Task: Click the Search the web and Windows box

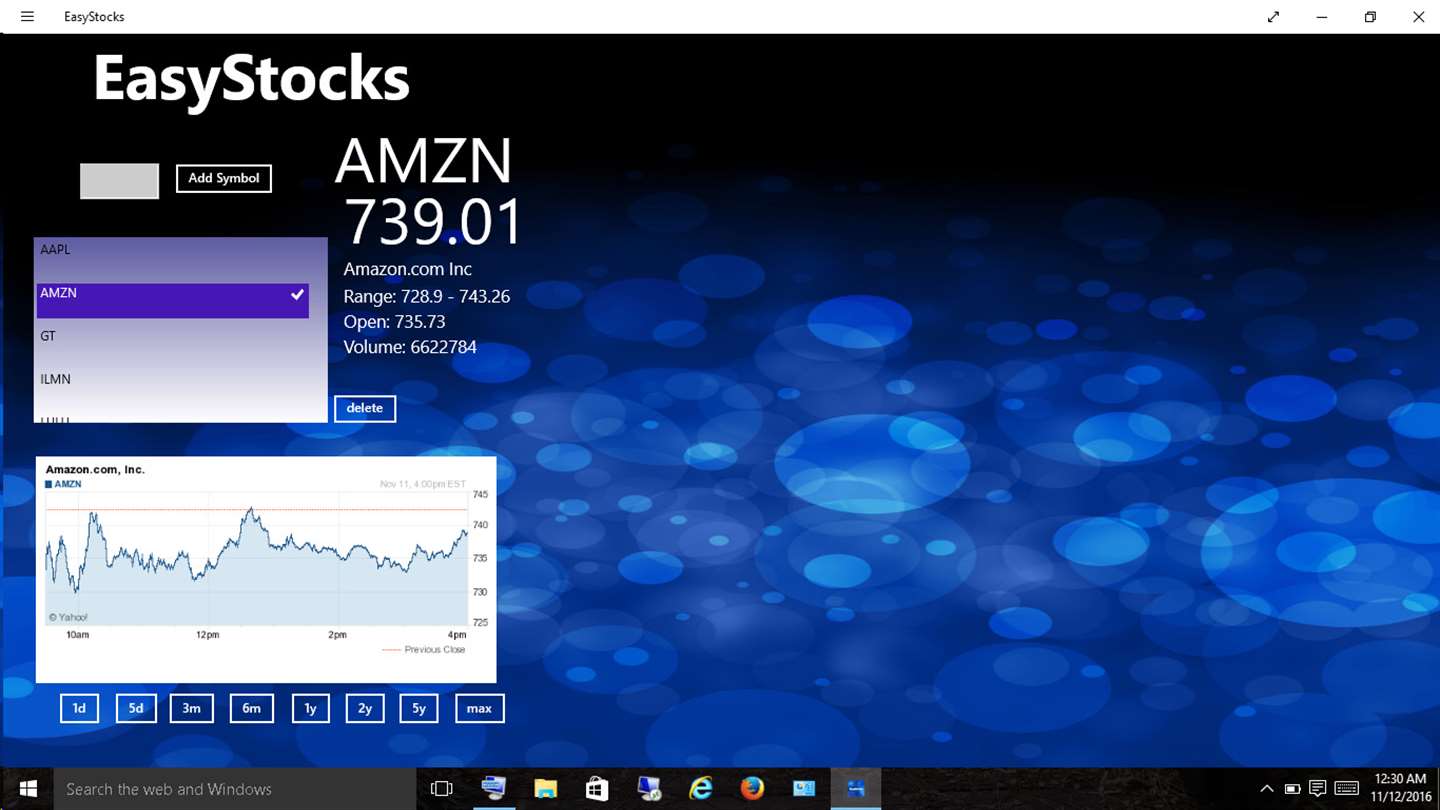Action: click(x=235, y=789)
